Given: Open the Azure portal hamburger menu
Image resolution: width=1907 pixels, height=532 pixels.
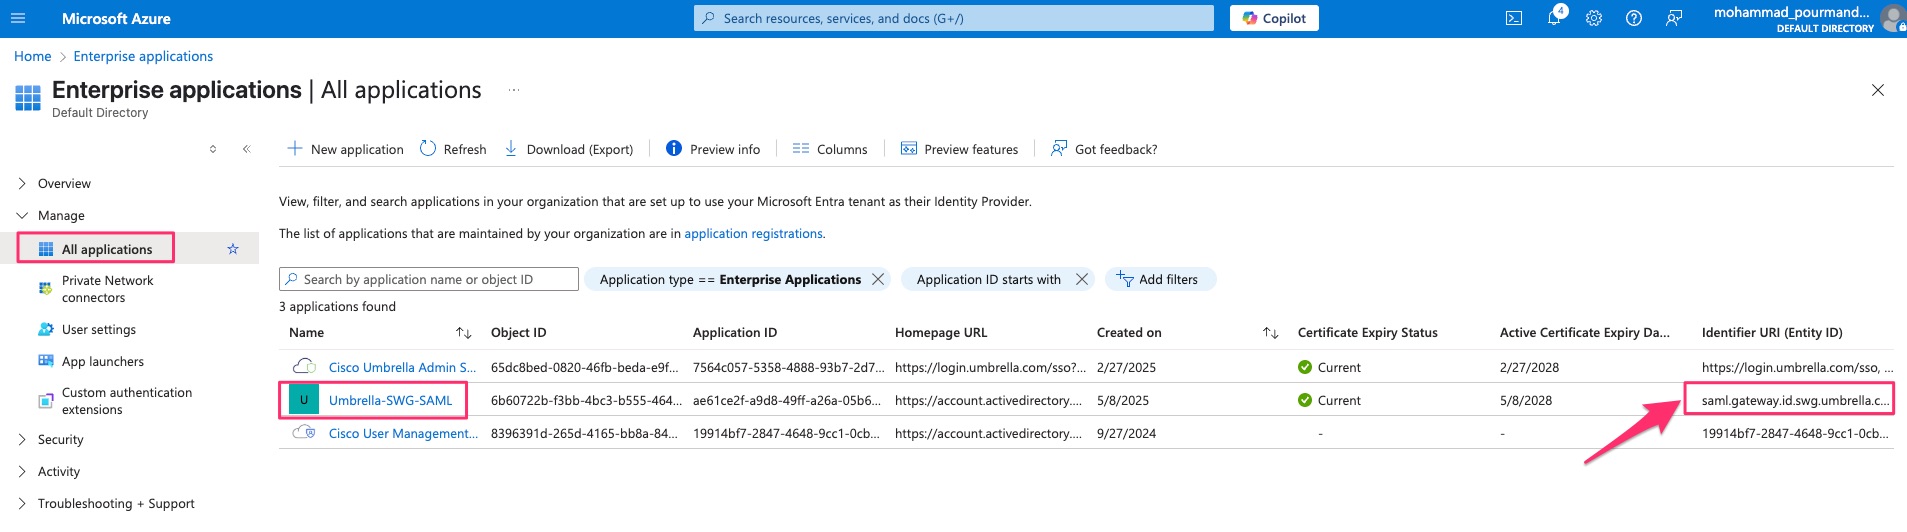Looking at the screenshot, I should [18, 18].
